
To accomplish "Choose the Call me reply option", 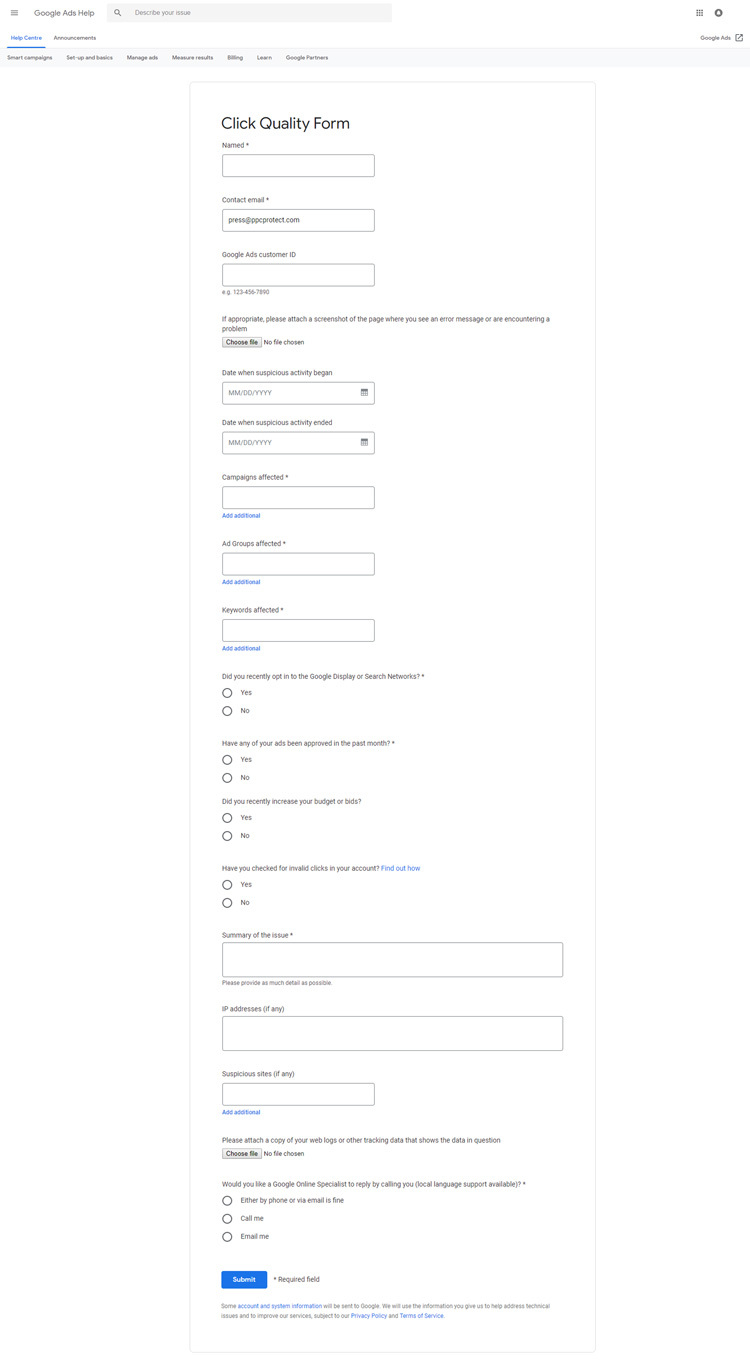I will pos(227,1219).
